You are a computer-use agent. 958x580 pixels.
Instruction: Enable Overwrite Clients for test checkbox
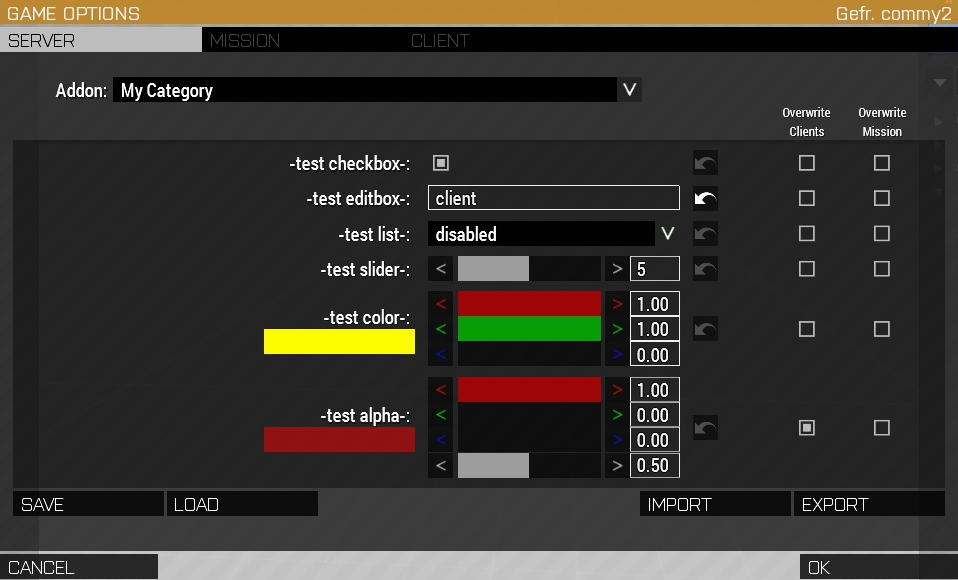coord(806,163)
